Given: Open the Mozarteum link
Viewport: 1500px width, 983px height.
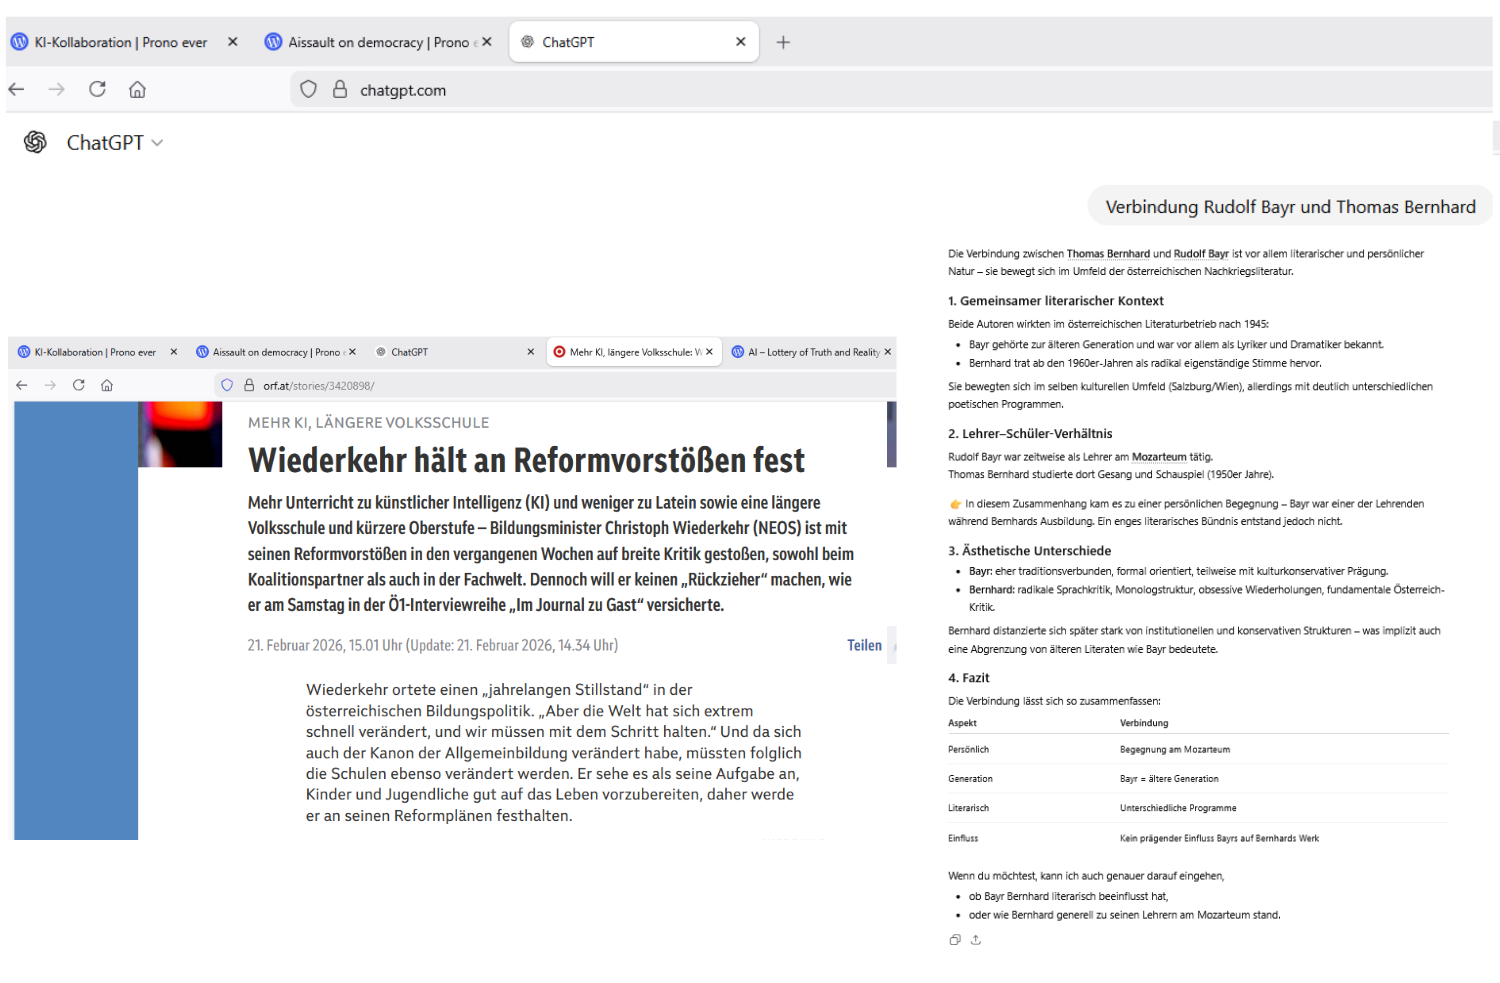Looking at the screenshot, I should coord(1159,457).
